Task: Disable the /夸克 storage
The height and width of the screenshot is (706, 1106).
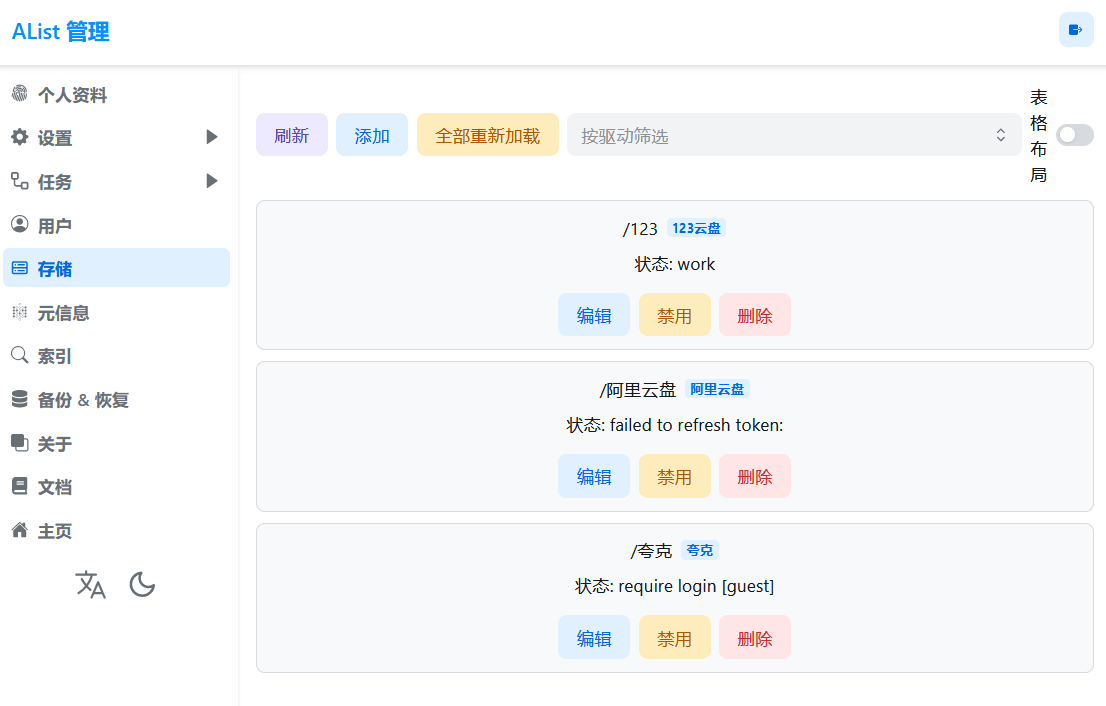Action: point(674,637)
